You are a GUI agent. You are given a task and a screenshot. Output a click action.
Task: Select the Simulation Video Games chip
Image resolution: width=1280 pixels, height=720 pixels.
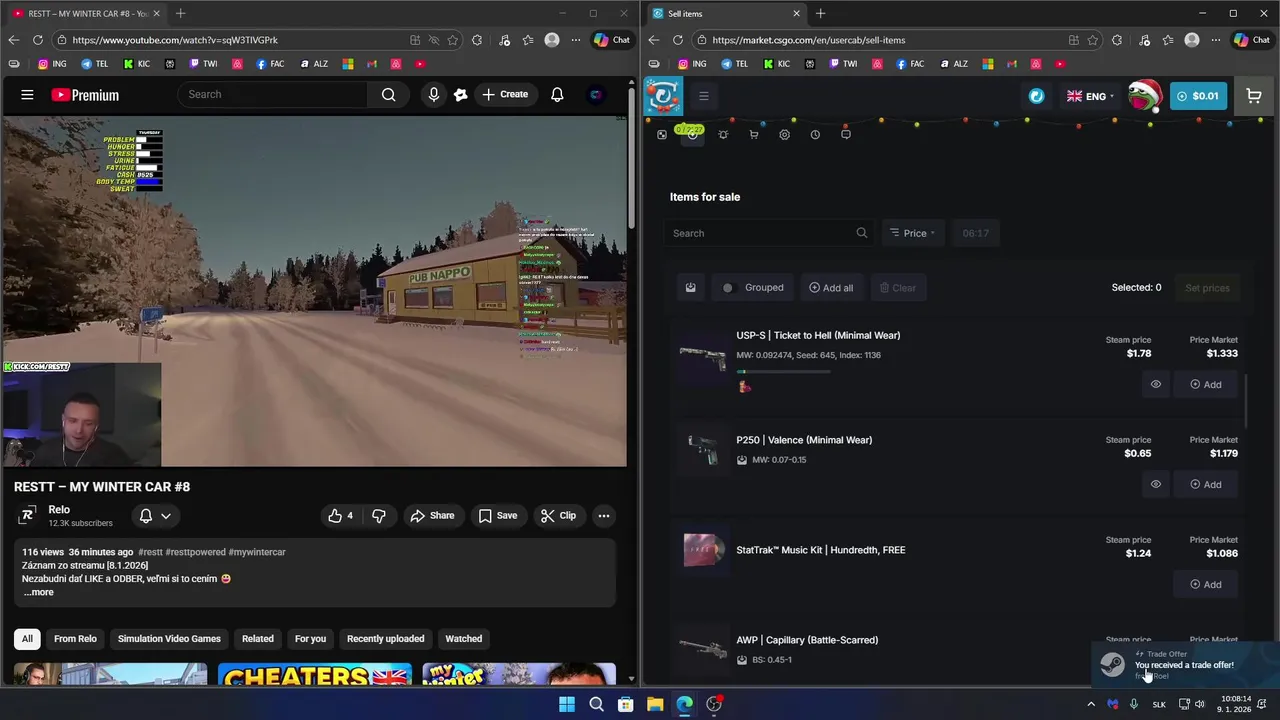(x=169, y=639)
